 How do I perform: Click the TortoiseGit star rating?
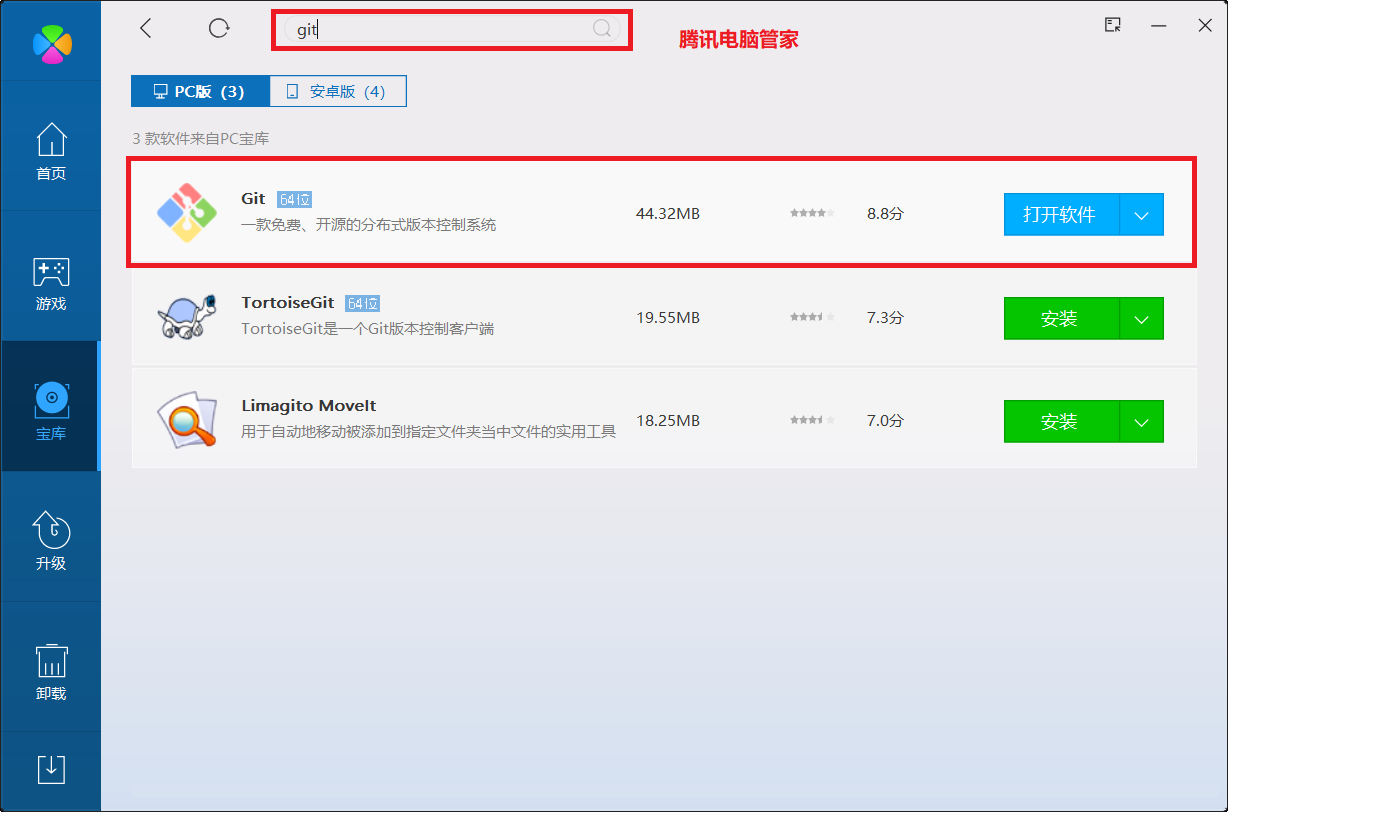pyautogui.click(x=812, y=317)
